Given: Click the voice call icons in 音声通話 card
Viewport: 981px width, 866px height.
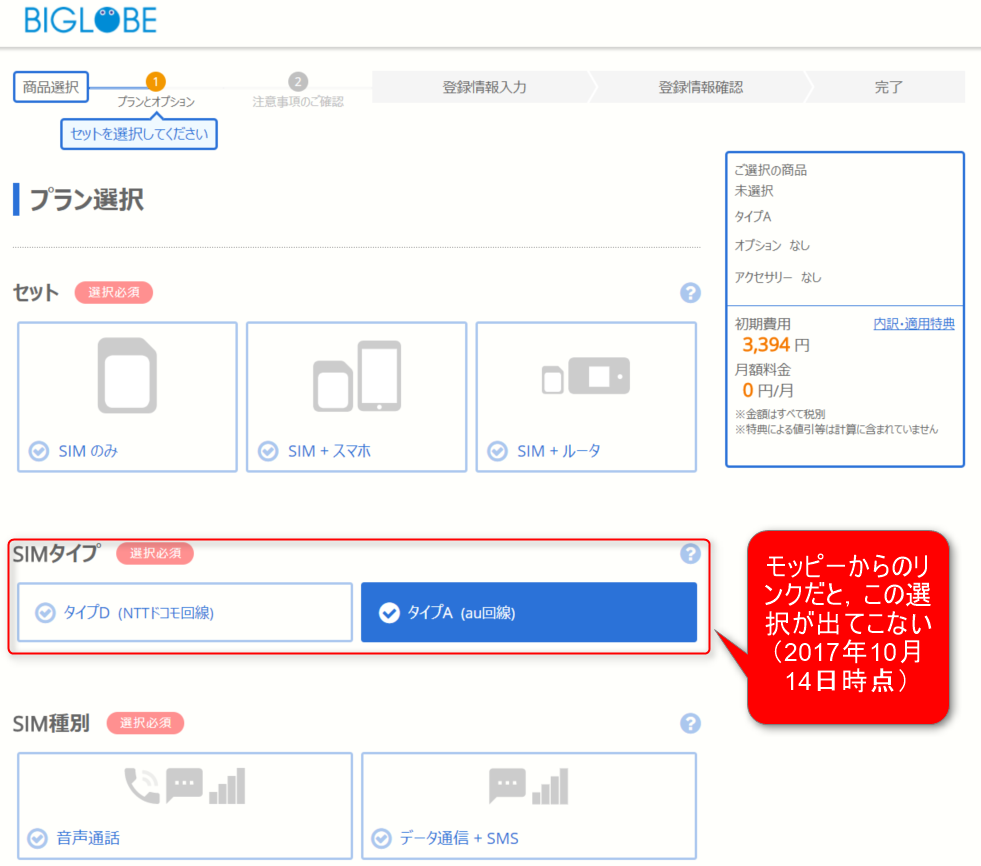Looking at the screenshot, I should click(185, 786).
